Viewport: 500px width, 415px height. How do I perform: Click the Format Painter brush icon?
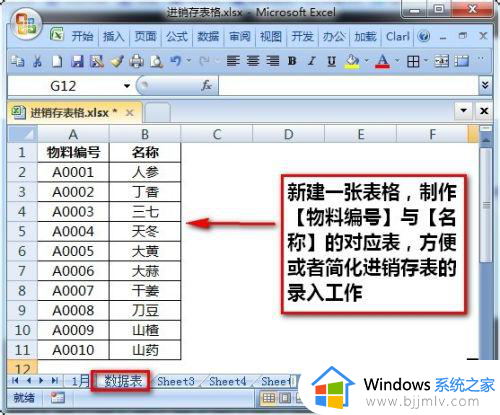pos(117,61)
